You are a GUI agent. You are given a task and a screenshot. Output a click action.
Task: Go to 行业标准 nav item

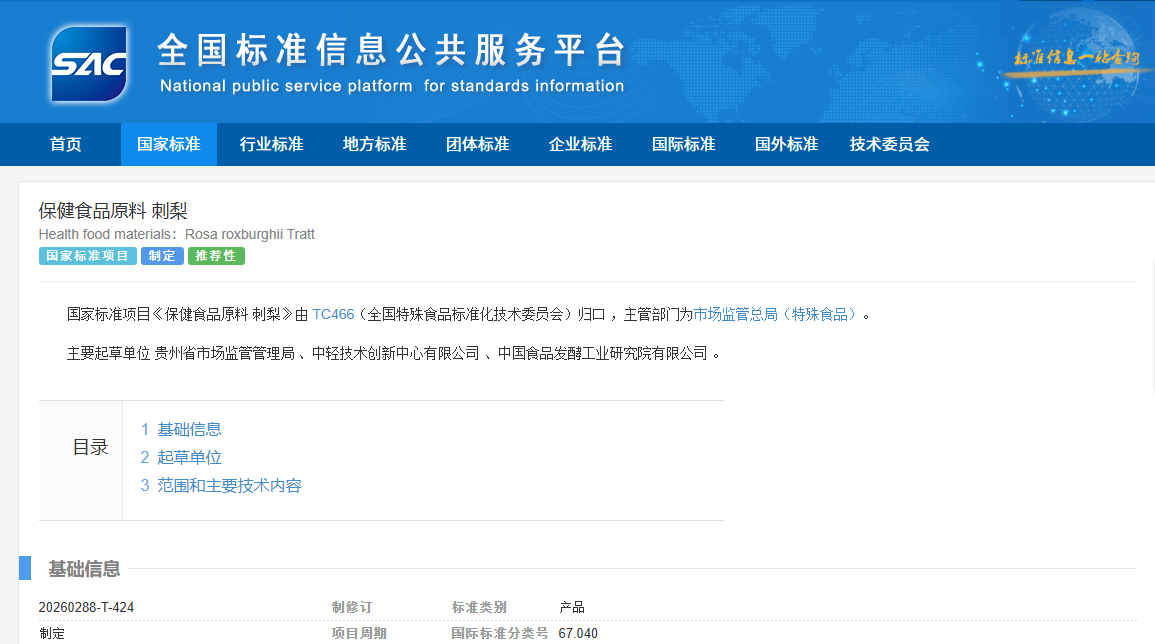pyautogui.click(x=272, y=144)
